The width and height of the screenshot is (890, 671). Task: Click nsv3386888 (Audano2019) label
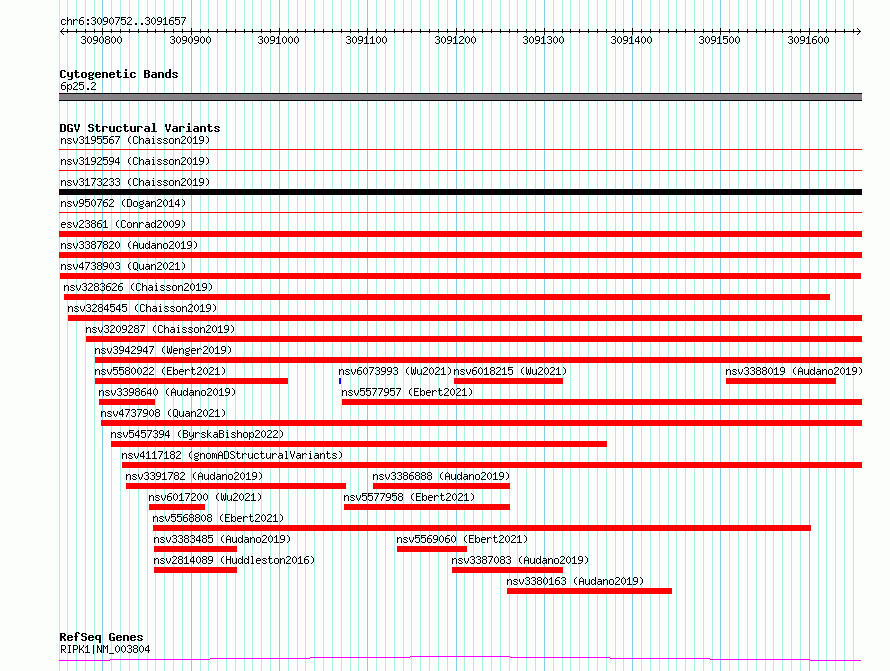point(441,476)
